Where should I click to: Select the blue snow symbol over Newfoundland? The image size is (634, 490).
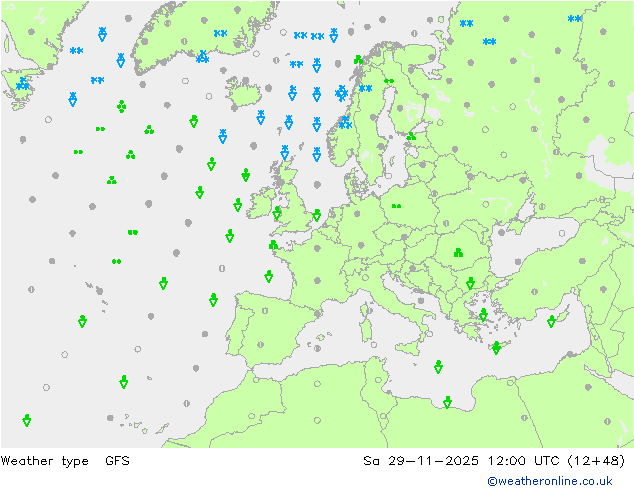23,84
